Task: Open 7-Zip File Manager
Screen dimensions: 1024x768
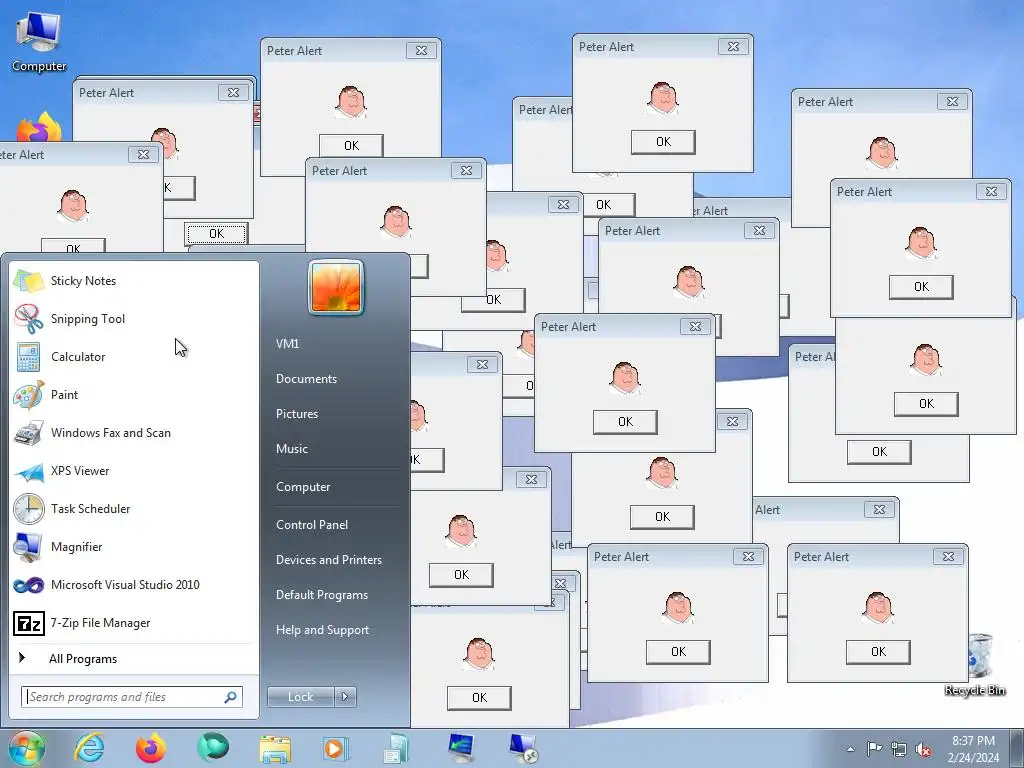Action: (134, 622)
